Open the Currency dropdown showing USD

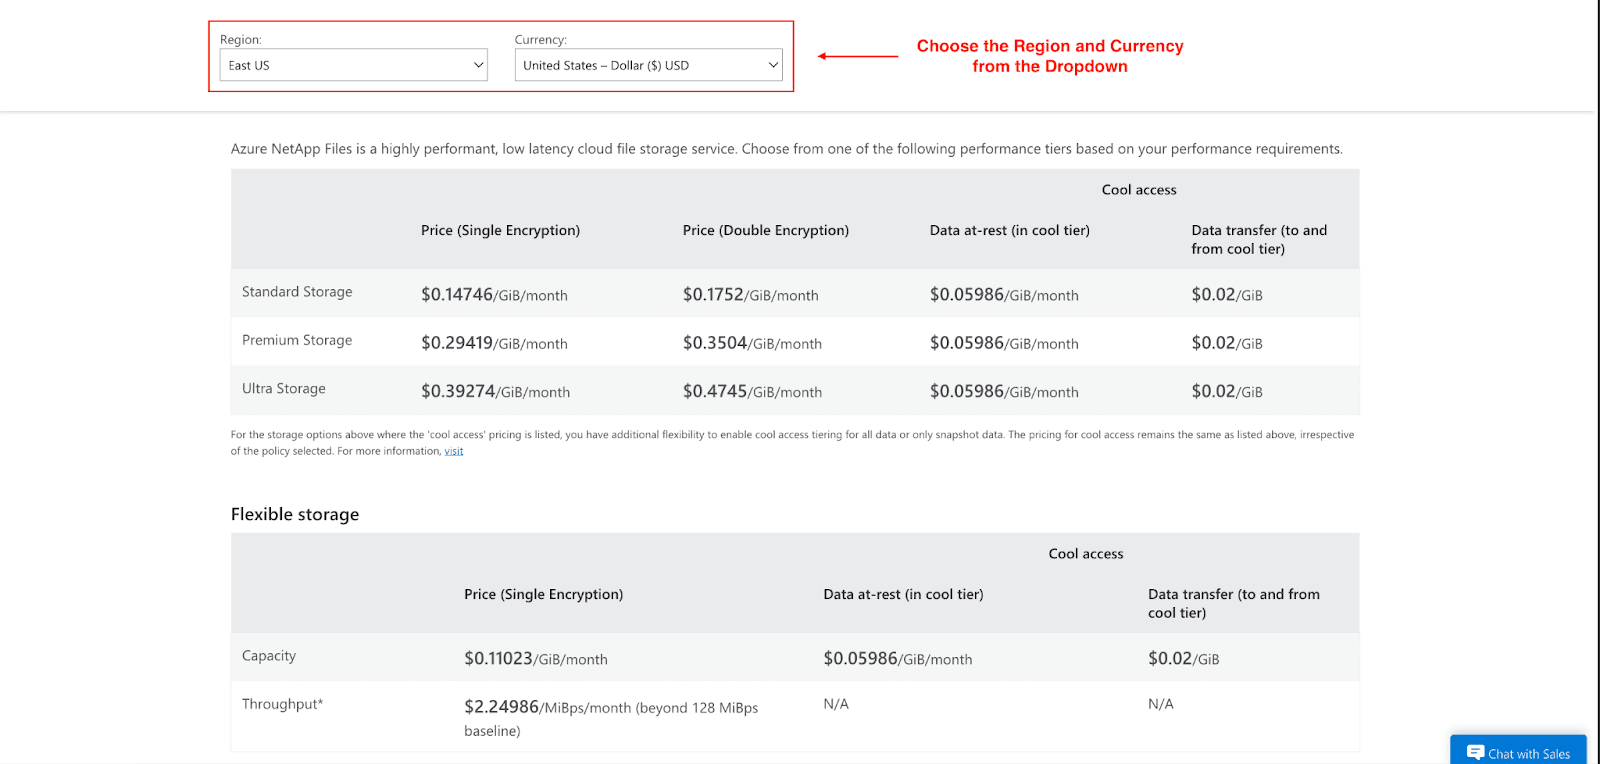point(647,65)
